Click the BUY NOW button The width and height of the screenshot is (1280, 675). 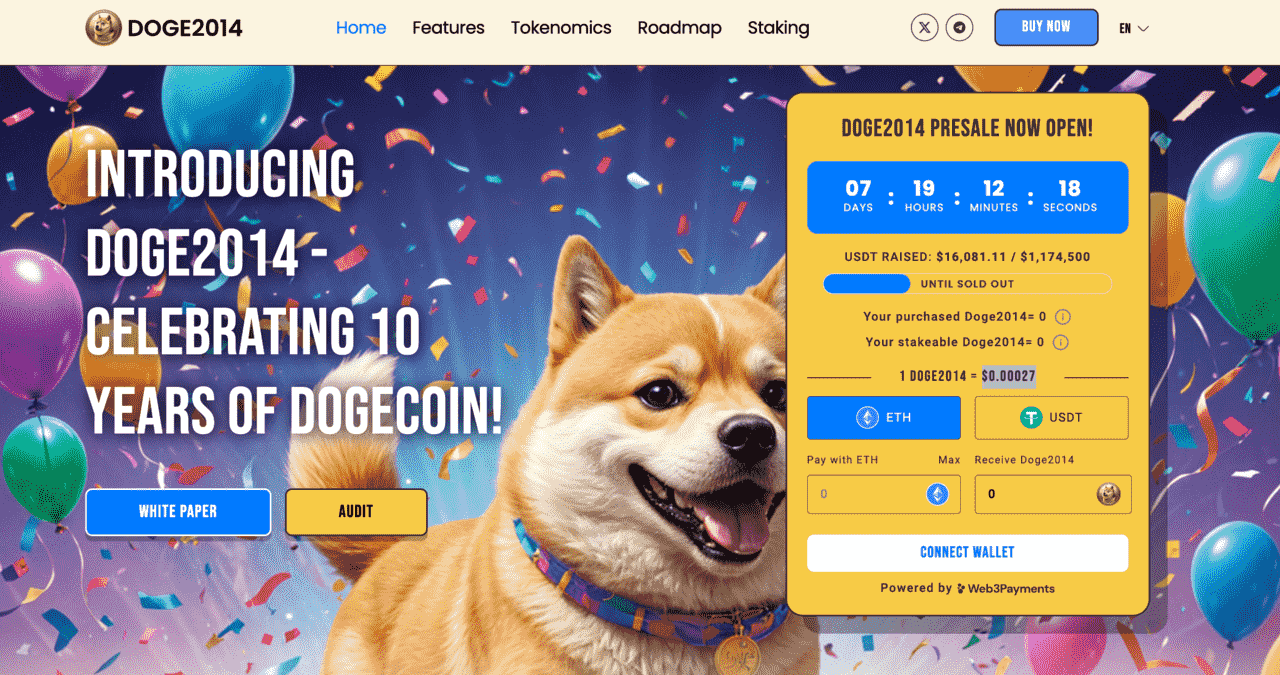1046,27
